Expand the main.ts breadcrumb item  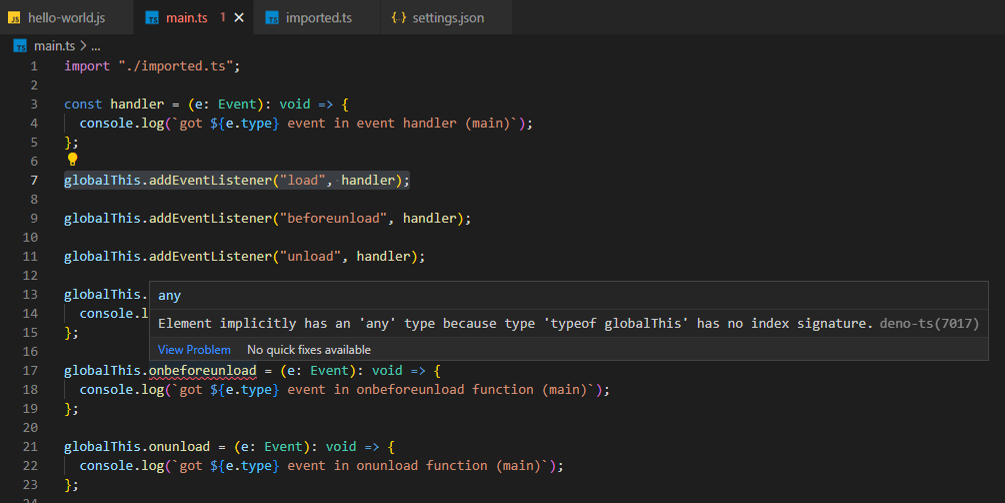pyautogui.click(x=54, y=46)
